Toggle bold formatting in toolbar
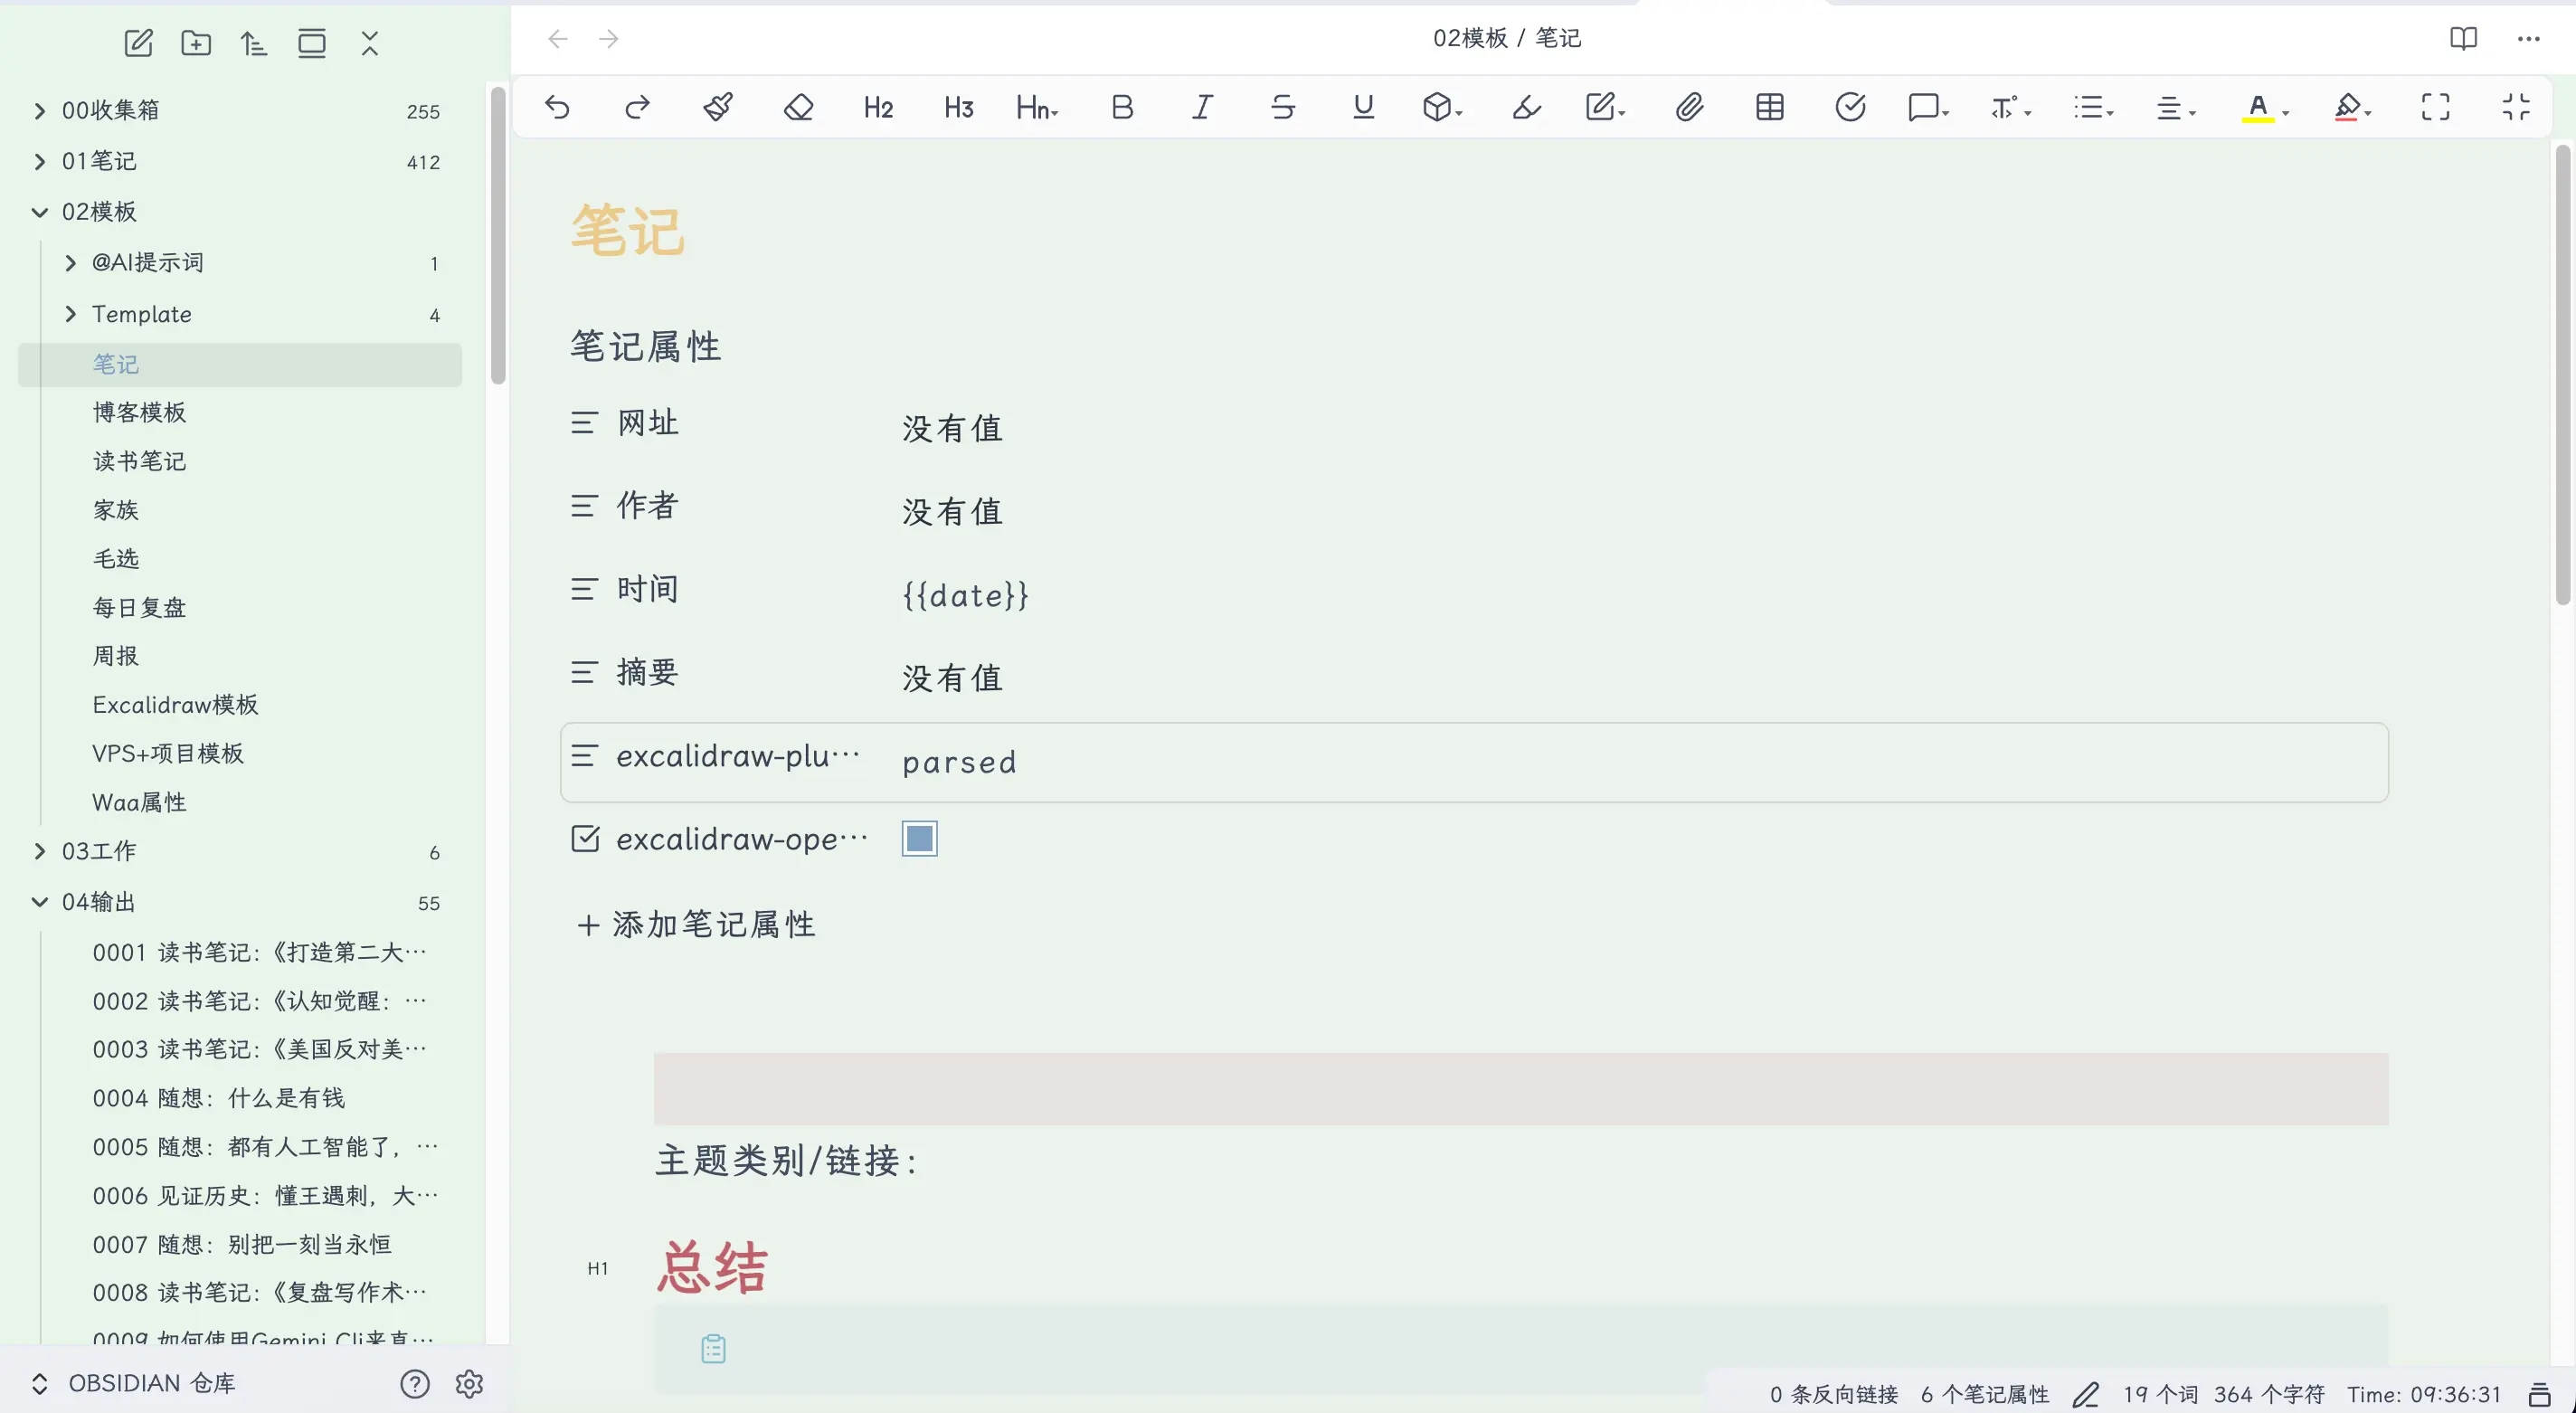Screen dimensions: 2576x1413 click(1122, 107)
